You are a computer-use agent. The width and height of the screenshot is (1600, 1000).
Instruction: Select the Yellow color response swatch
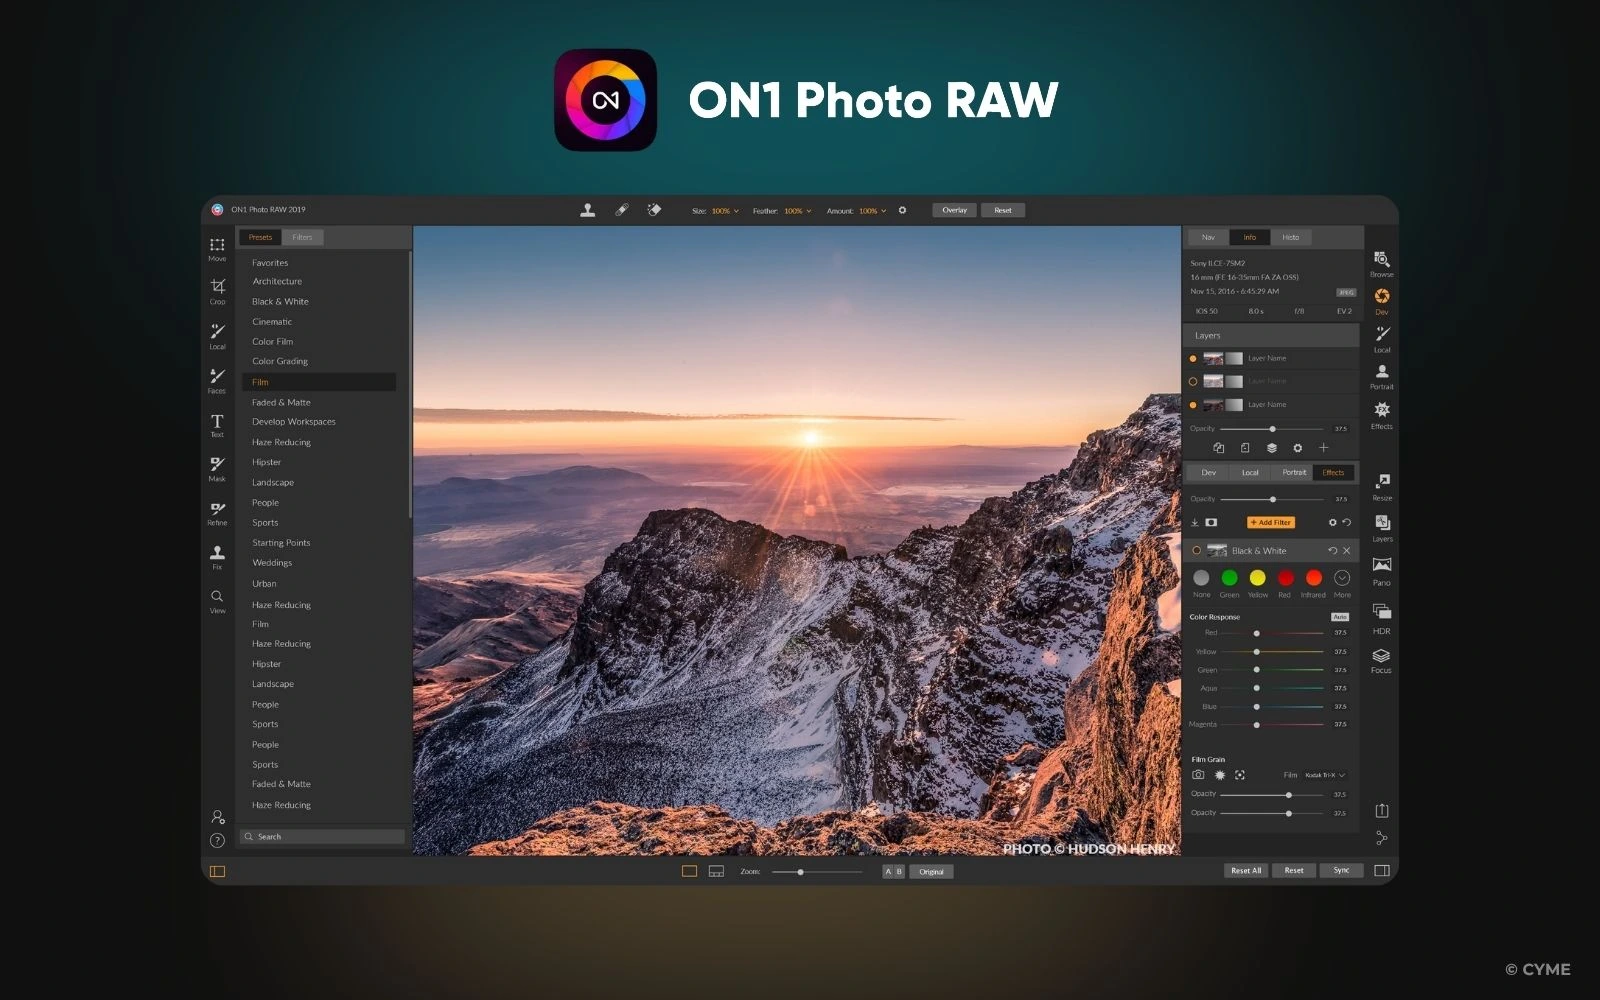[1257, 578]
